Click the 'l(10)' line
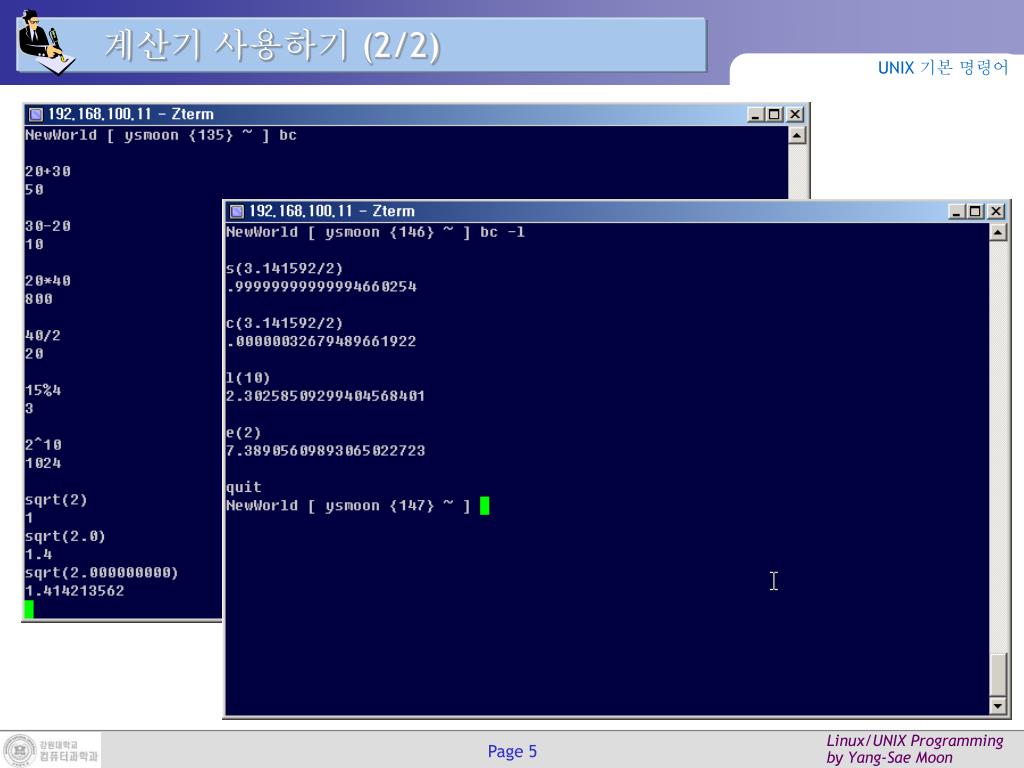Screen dimensions: 1024x768 tap(248, 377)
